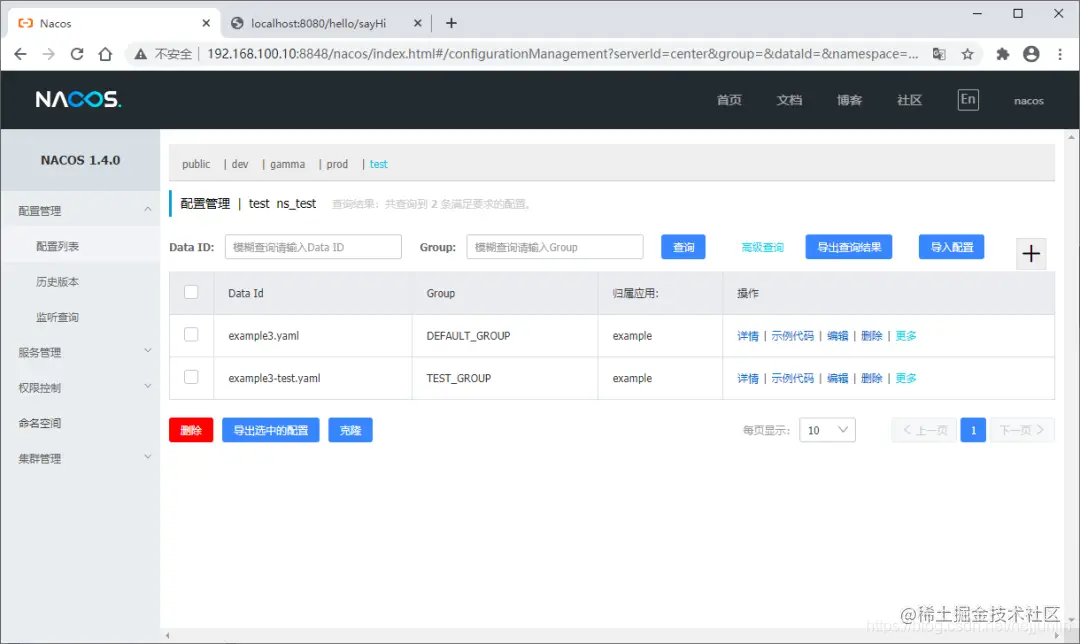Click the 上一页 previous page button
Image resolution: width=1080 pixels, height=644 pixels.
[924, 430]
